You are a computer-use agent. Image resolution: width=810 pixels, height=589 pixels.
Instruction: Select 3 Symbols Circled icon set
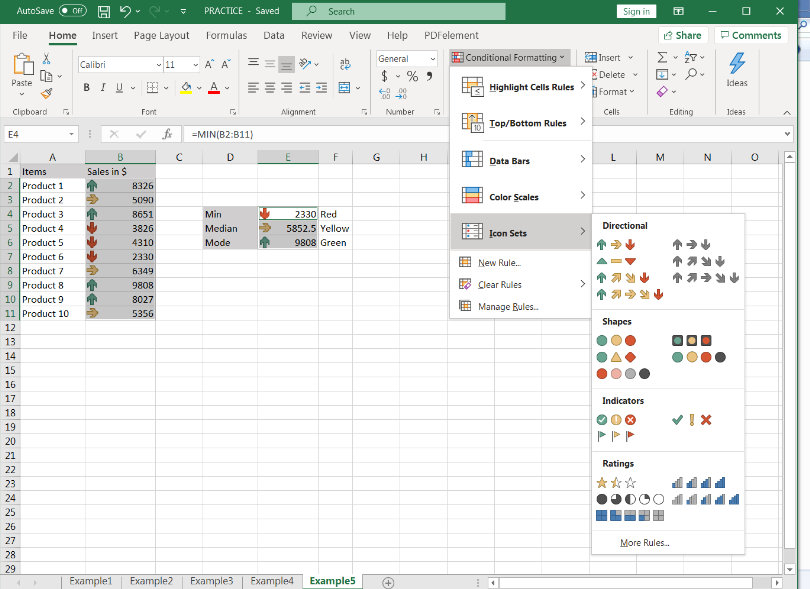pyautogui.click(x=616, y=420)
